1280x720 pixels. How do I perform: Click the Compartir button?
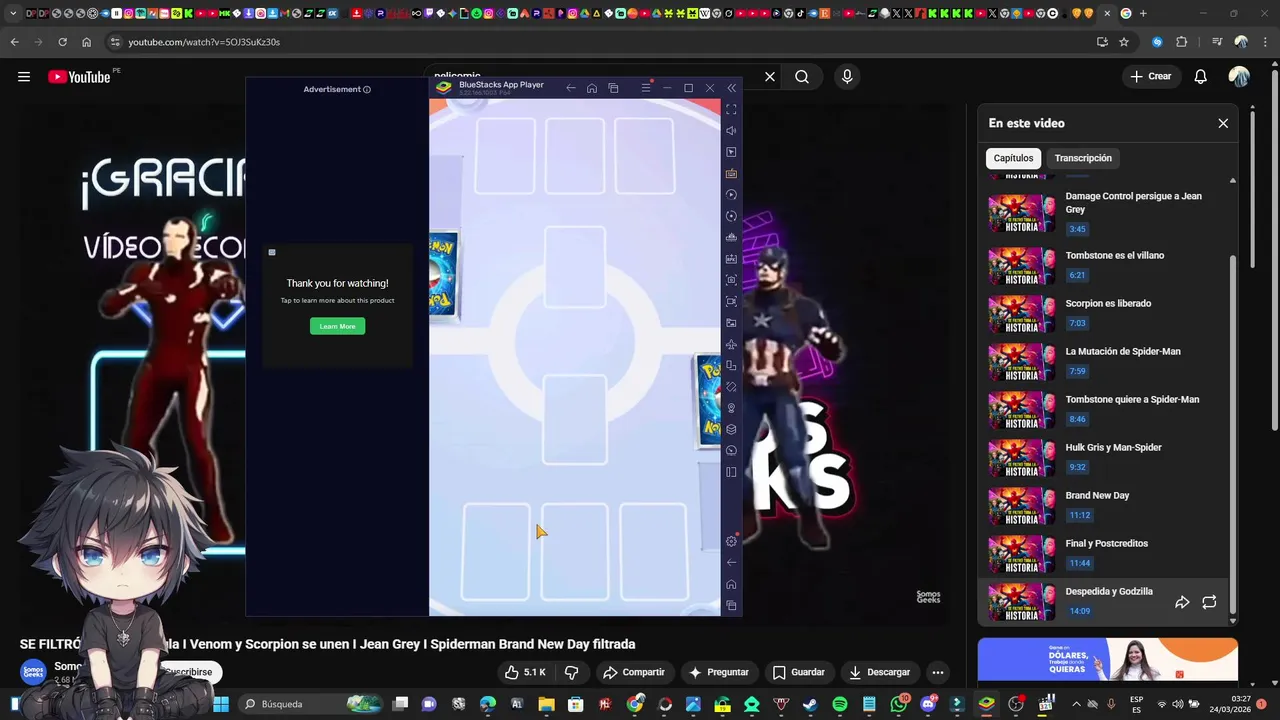pos(633,672)
